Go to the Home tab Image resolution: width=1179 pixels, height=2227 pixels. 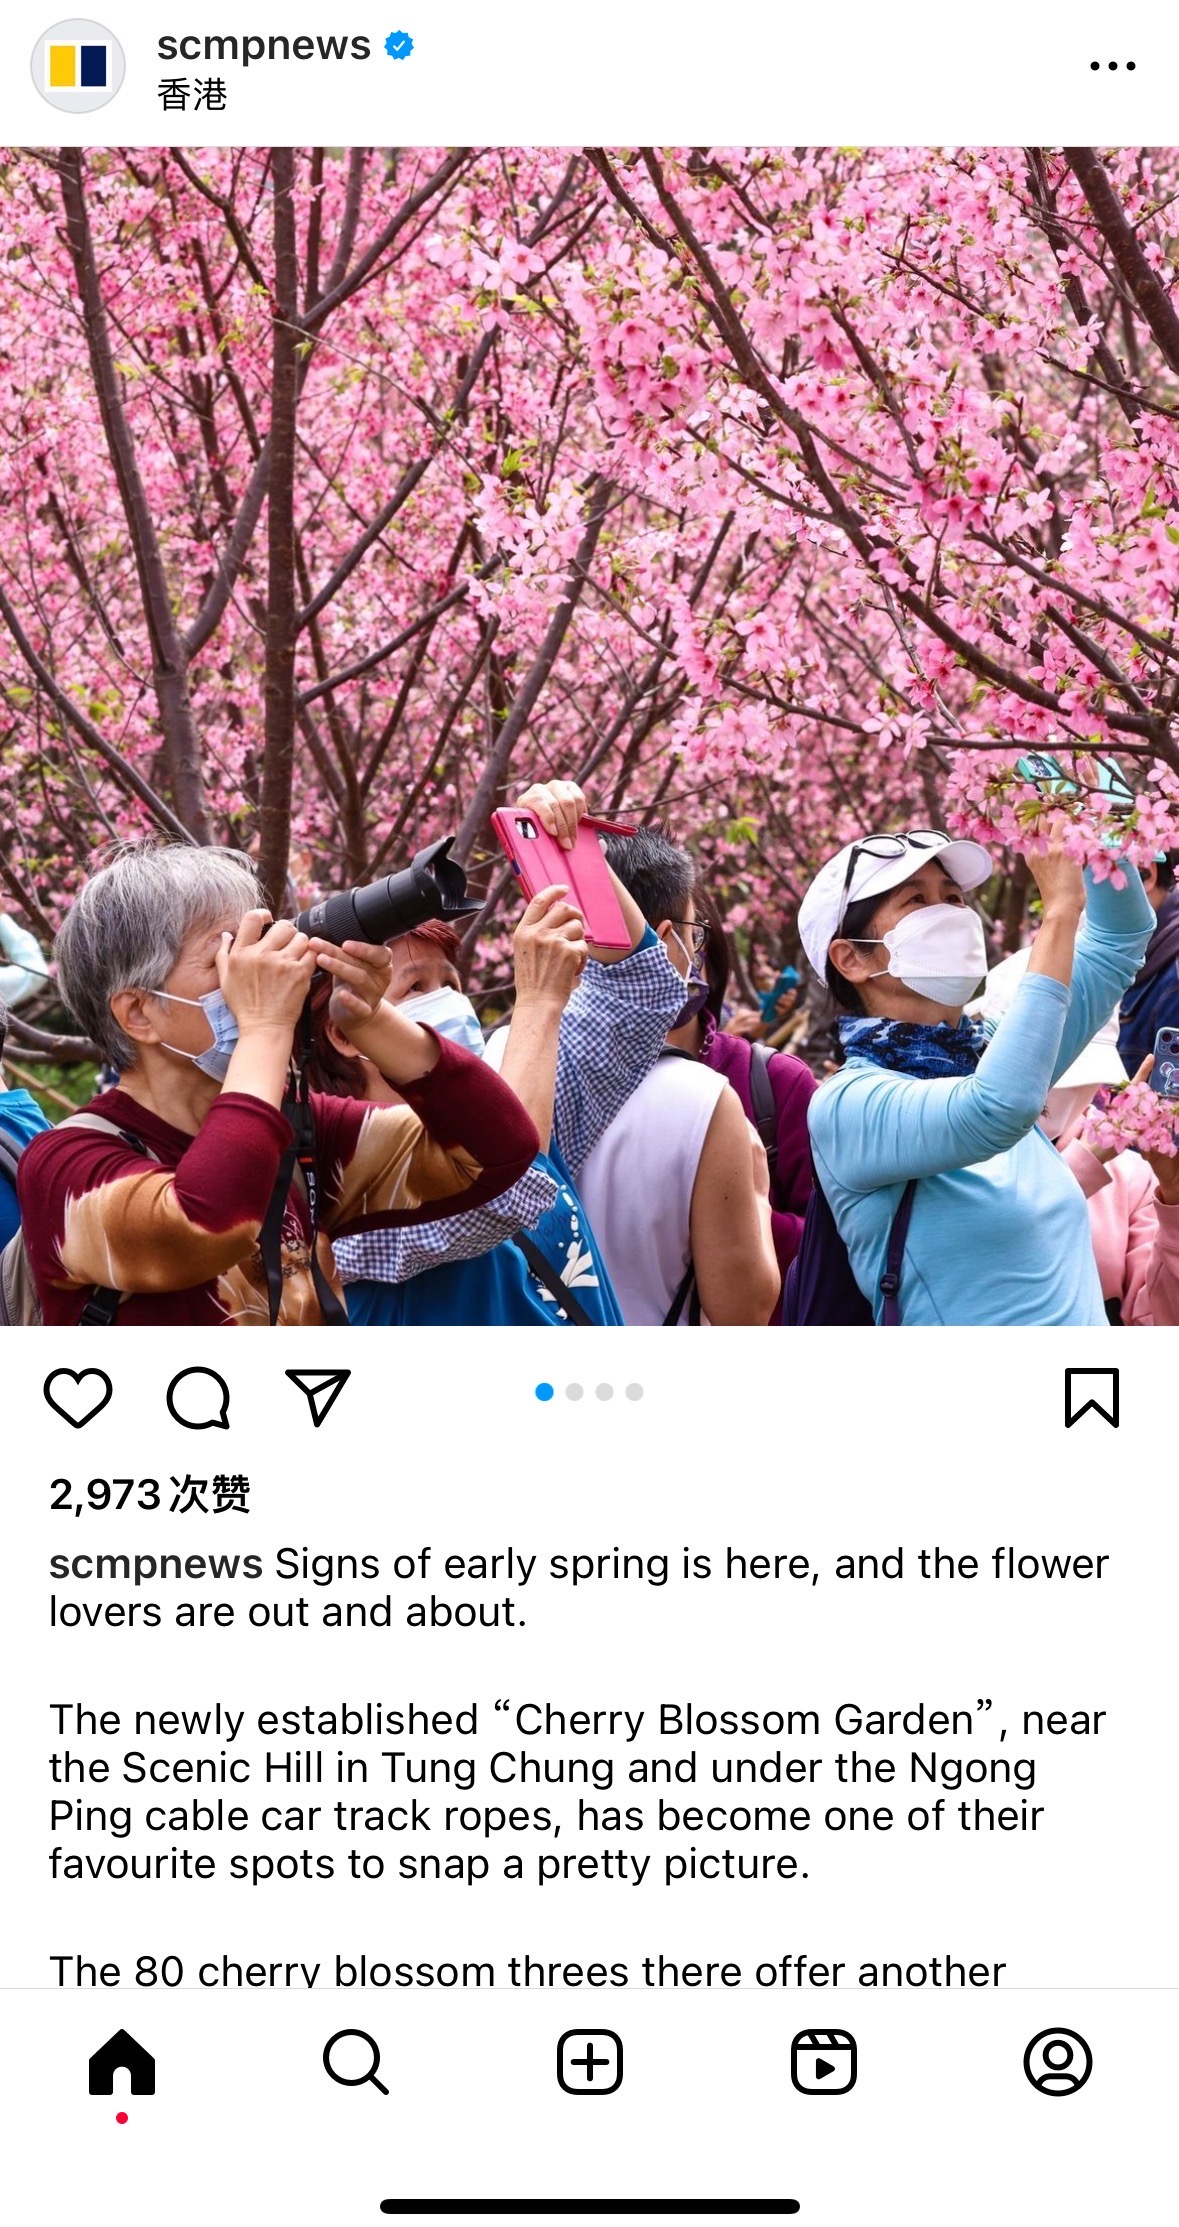(x=122, y=2061)
